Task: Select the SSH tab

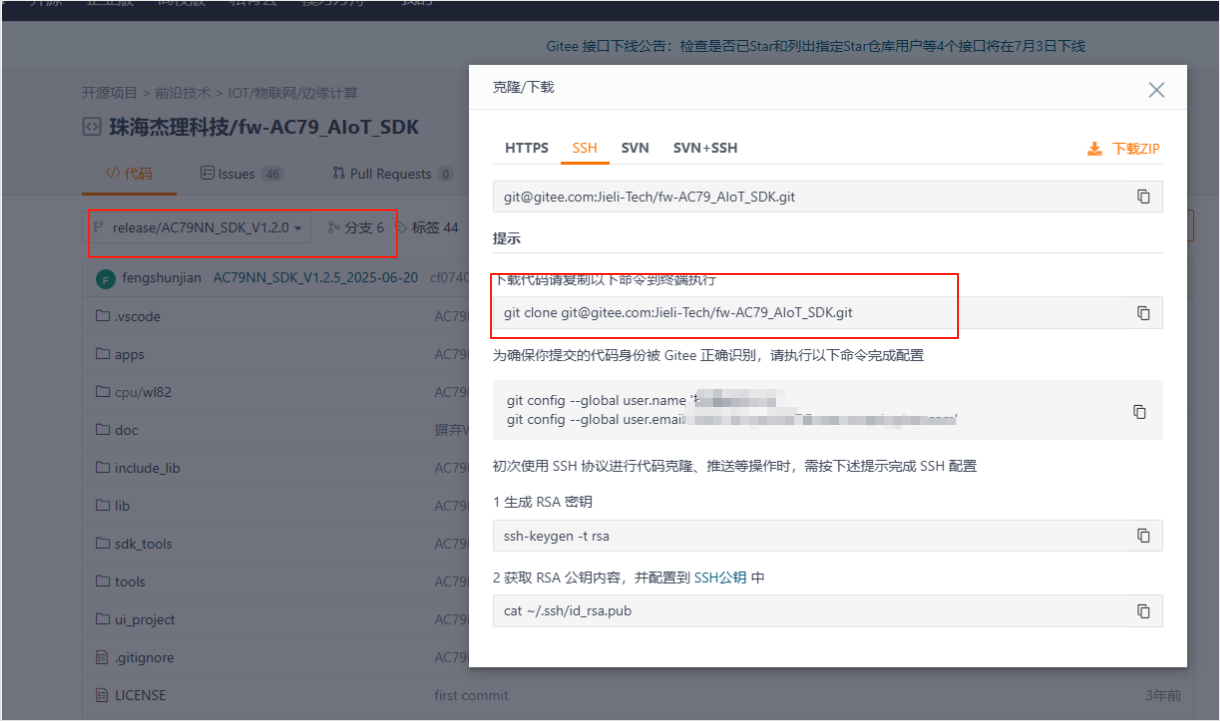Action: tap(585, 148)
